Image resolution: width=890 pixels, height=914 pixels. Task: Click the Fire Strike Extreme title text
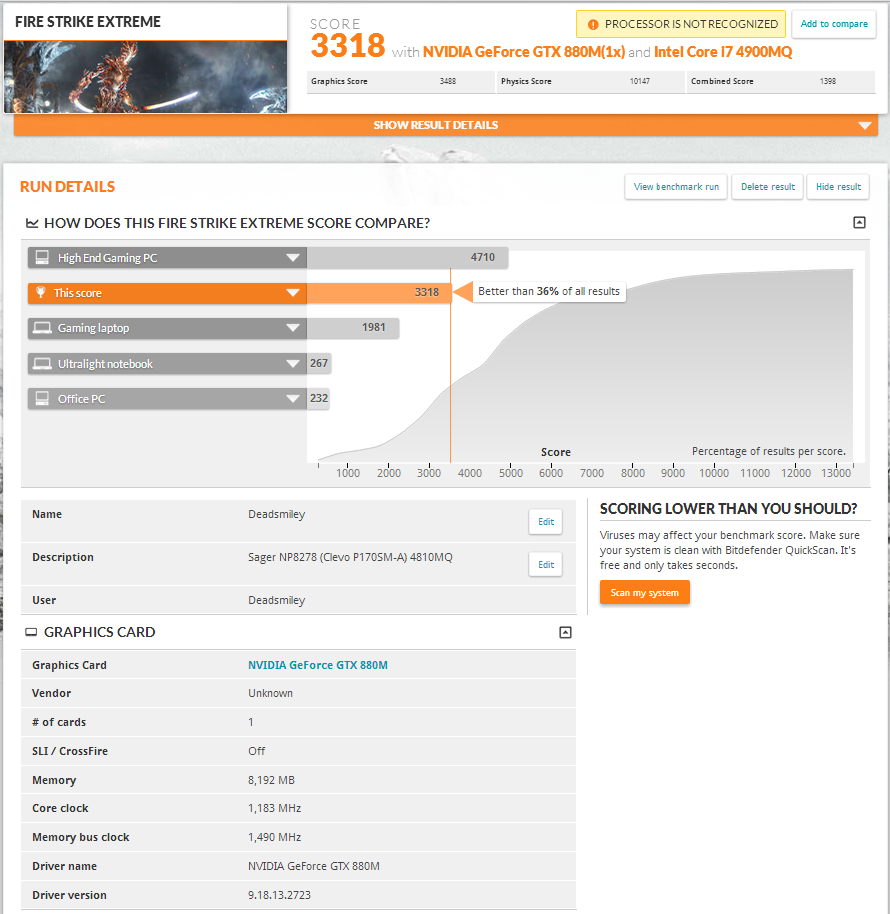pos(88,22)
